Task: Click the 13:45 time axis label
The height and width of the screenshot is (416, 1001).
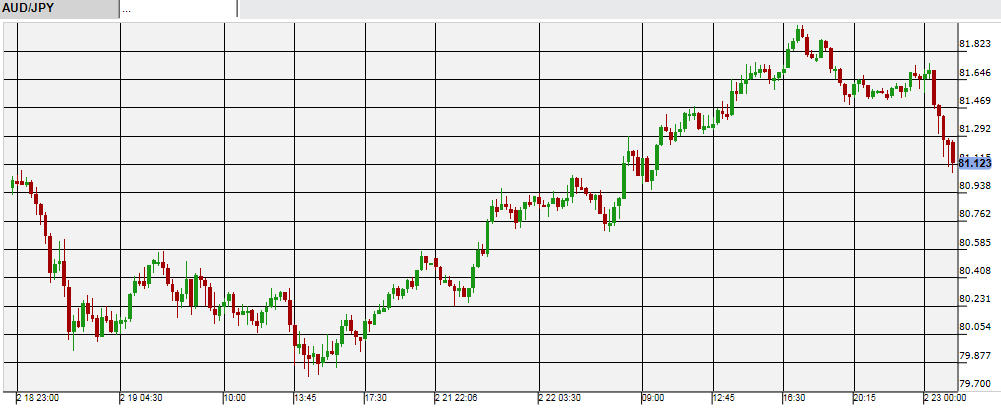Action: [305, 398]
